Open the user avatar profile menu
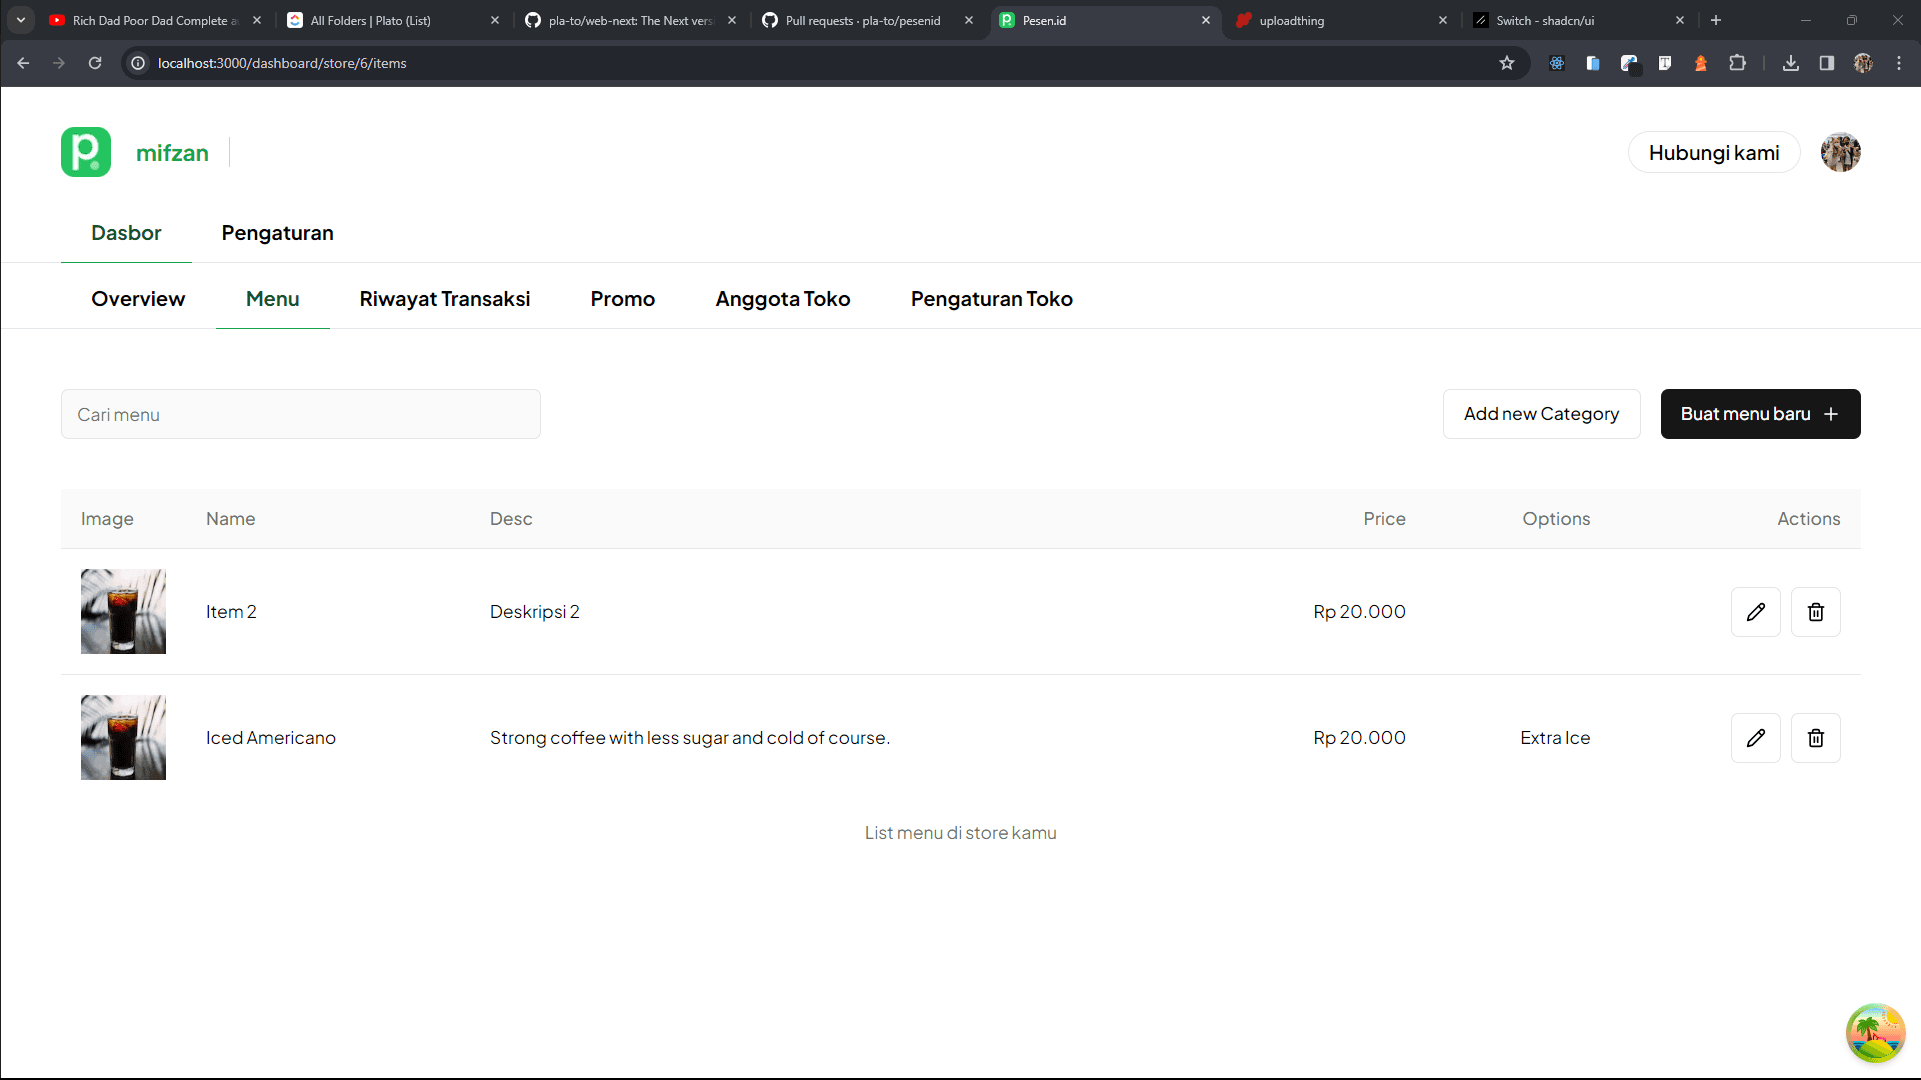This screenshot has height=1080, width=1921. click(x=1840, y=152)
